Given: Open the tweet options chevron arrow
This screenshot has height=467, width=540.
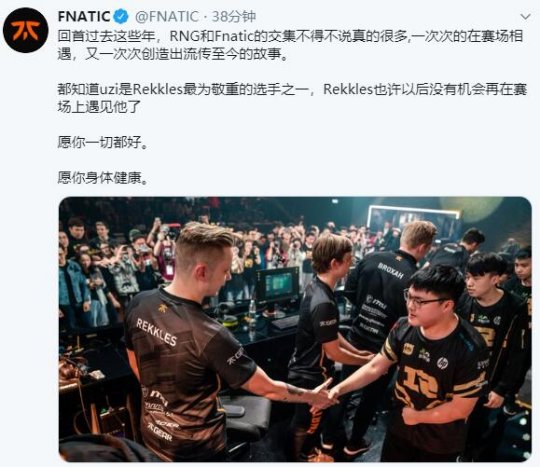Looking at the screenshot, I should pyautogui.click(x=525, y=17).
